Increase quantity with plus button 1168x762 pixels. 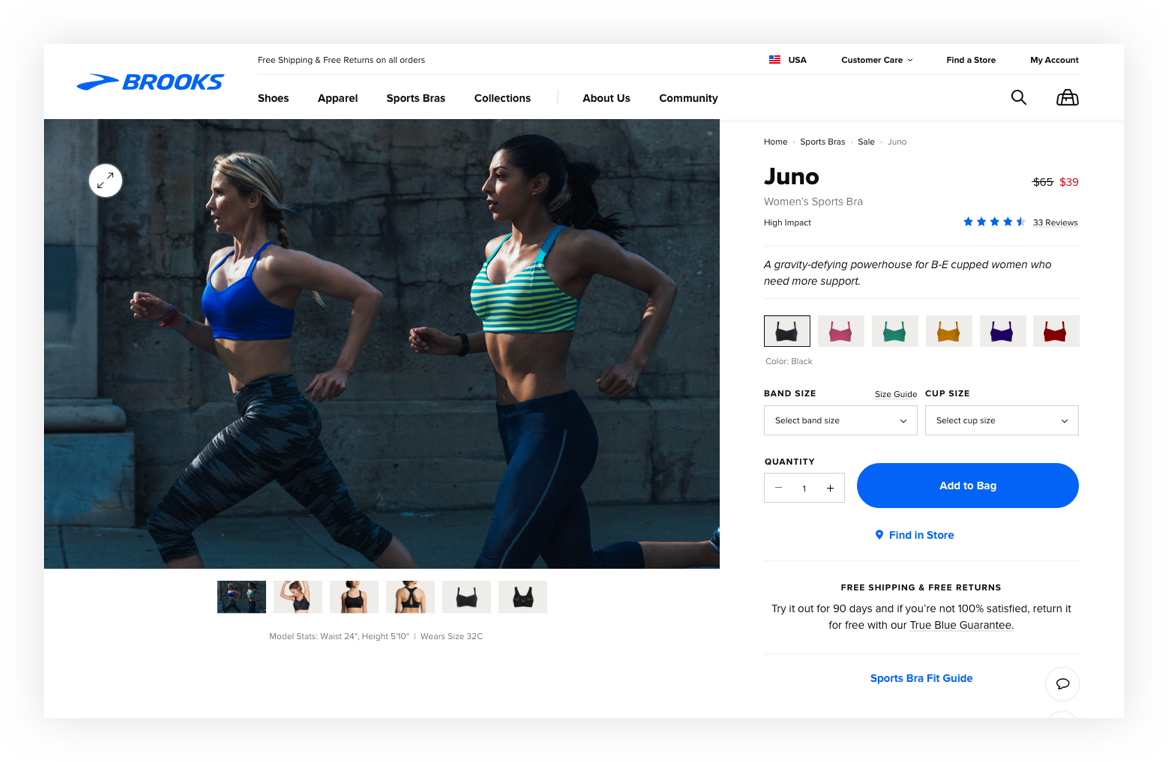[x=830, y=488]
